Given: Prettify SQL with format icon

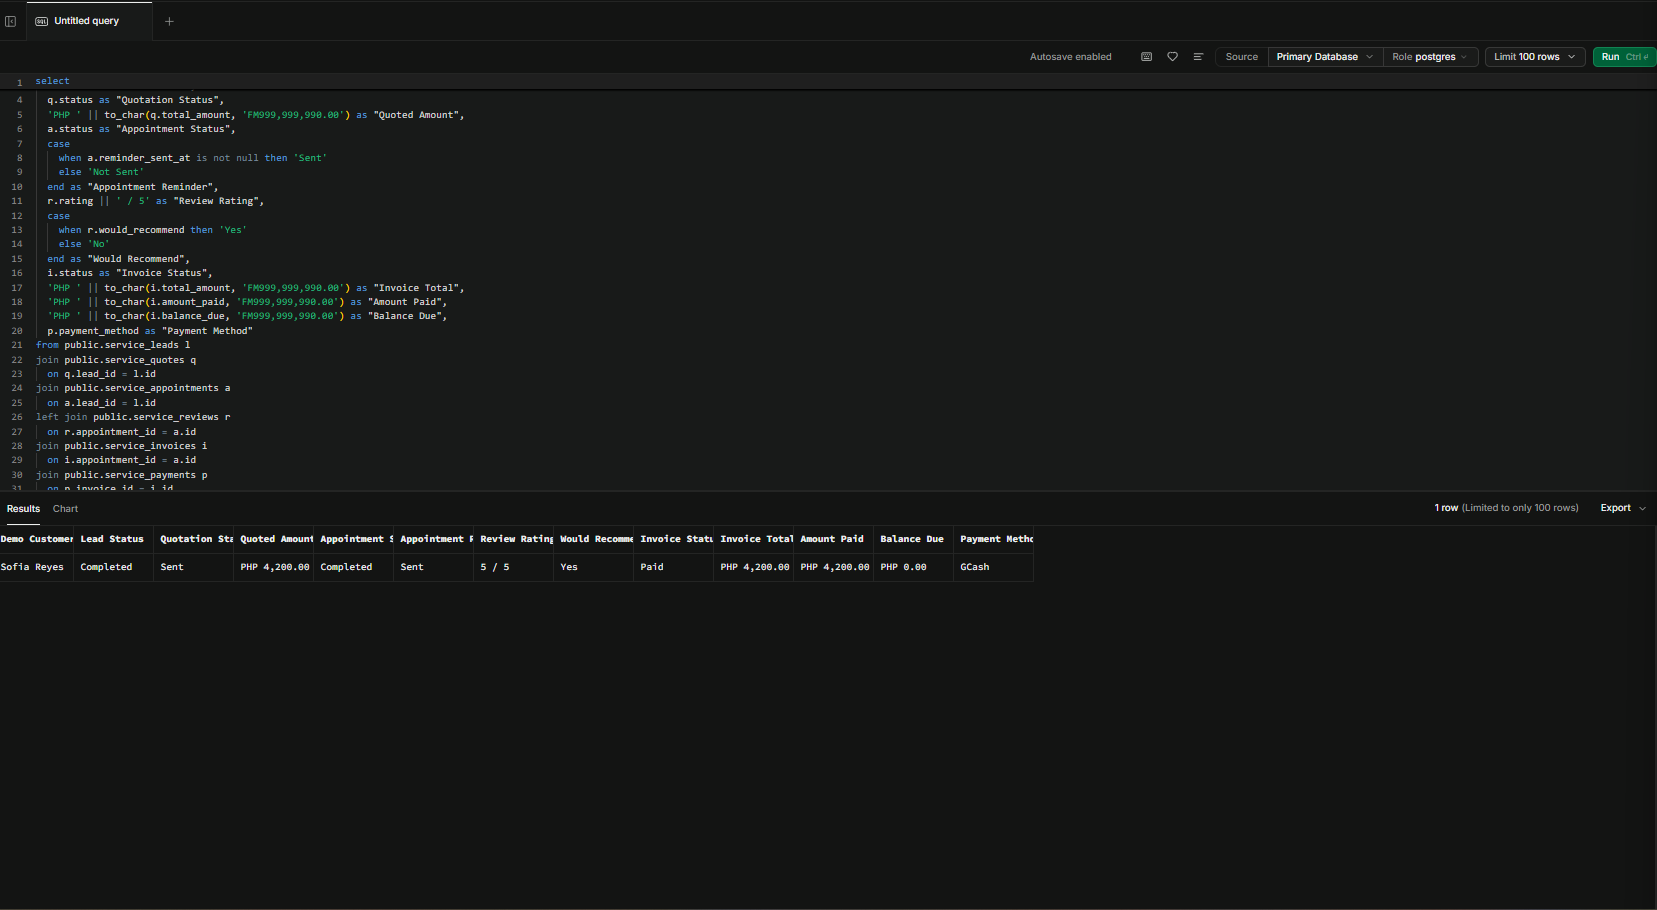Looking at the screenshot, I should [1198, 57].
